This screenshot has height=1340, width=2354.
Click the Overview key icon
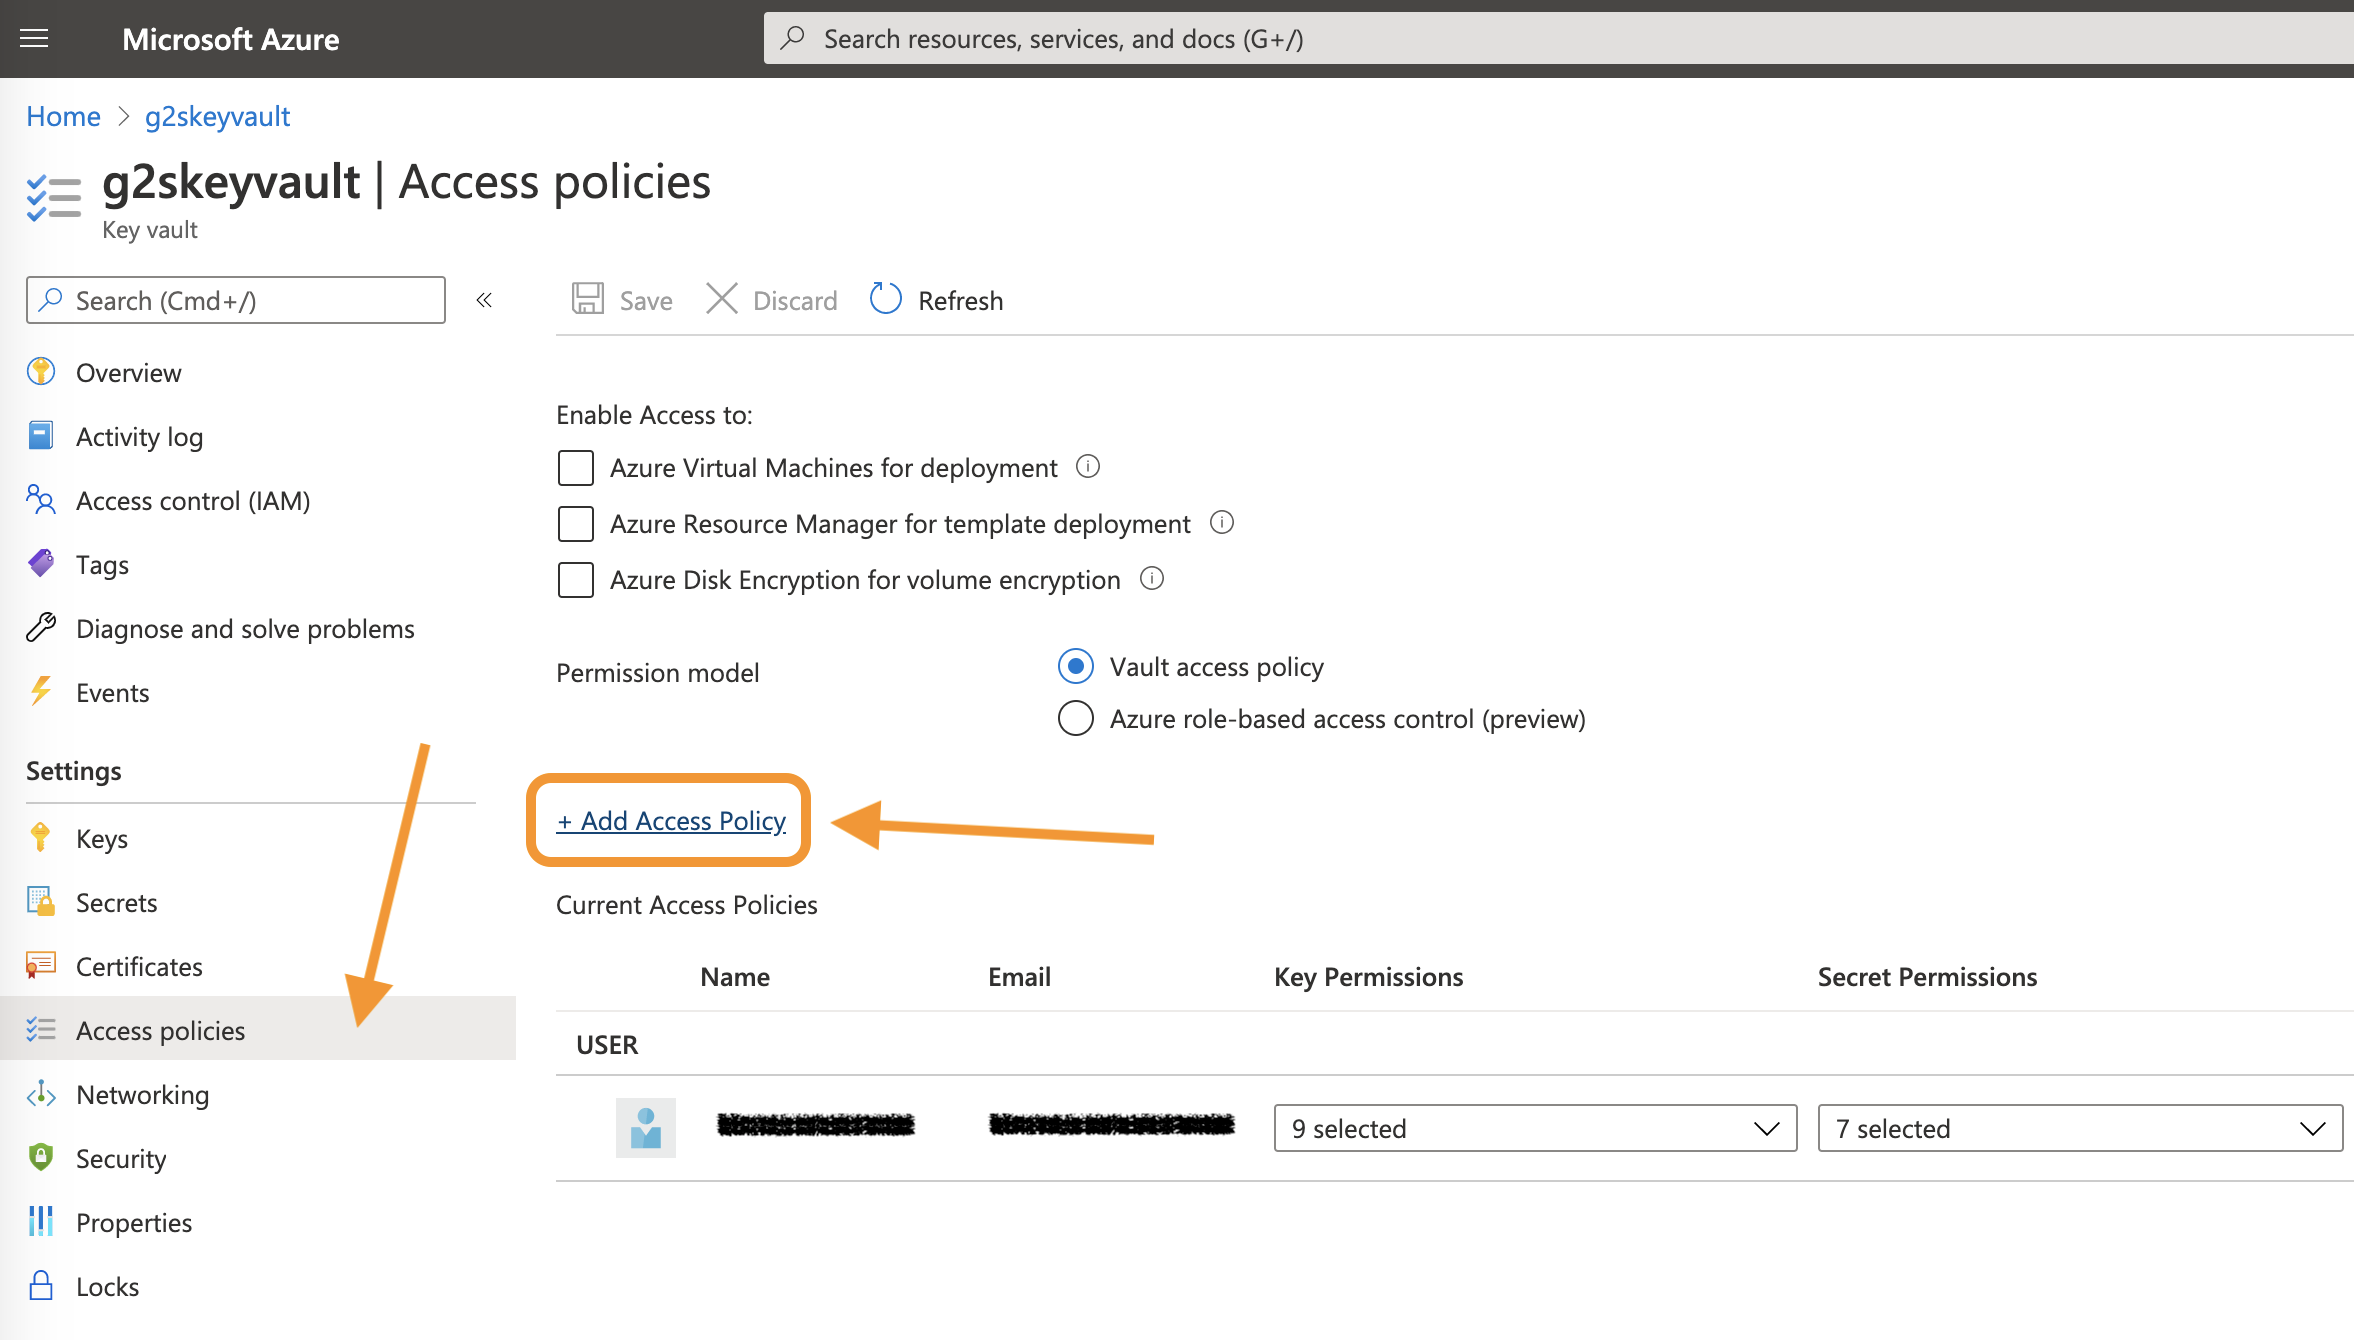[41, 372]
